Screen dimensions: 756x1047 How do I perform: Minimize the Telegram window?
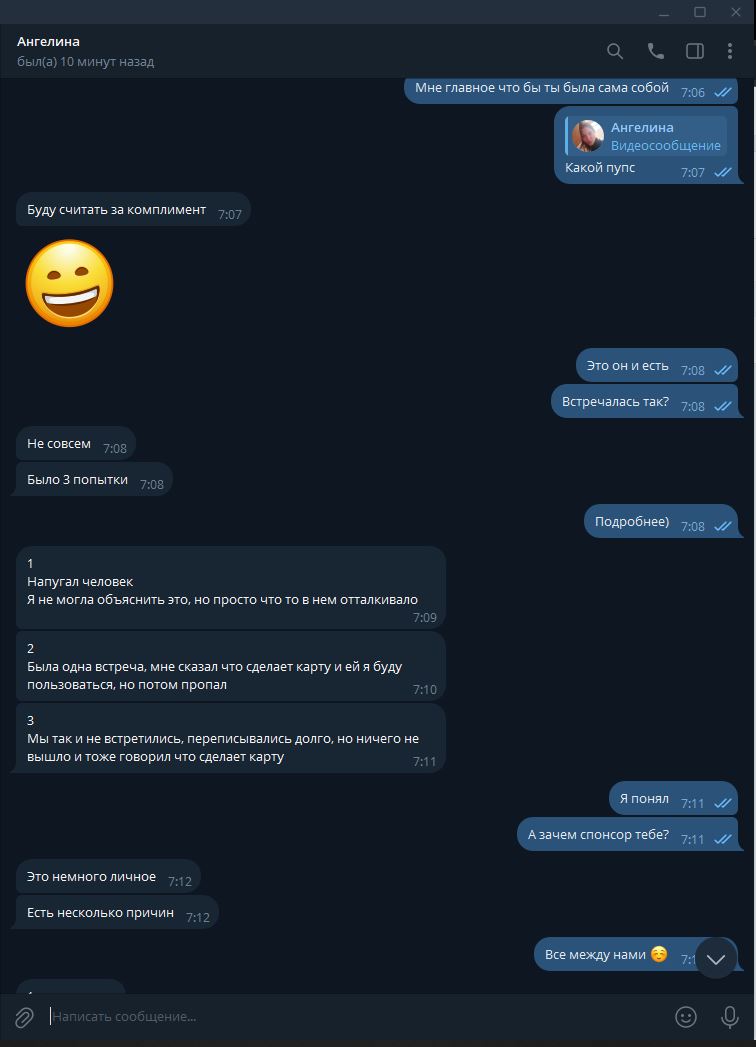(664, 12)
